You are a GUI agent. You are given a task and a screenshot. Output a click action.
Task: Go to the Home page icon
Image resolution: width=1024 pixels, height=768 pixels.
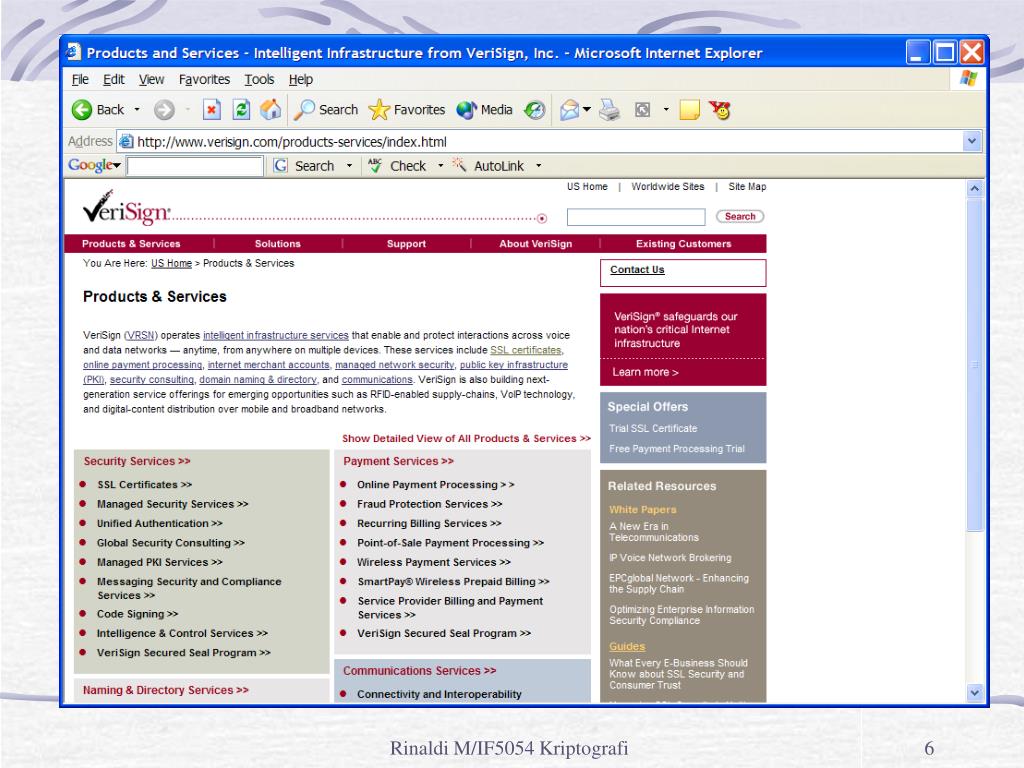(270, 110)
